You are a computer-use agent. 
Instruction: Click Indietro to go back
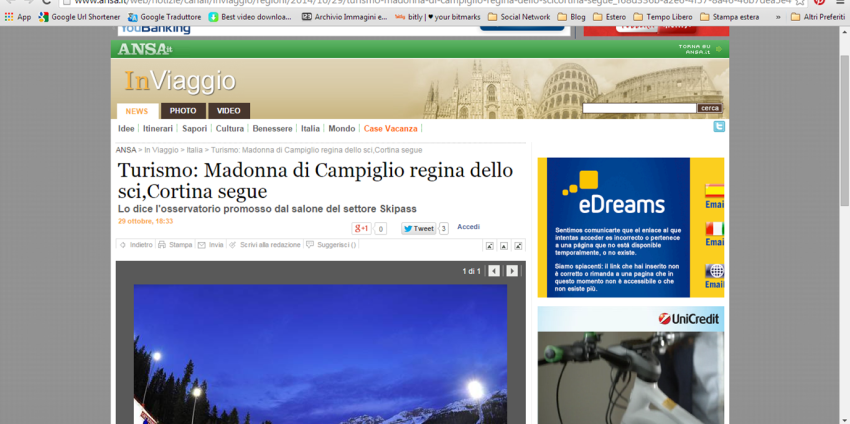tap(136, 245)
